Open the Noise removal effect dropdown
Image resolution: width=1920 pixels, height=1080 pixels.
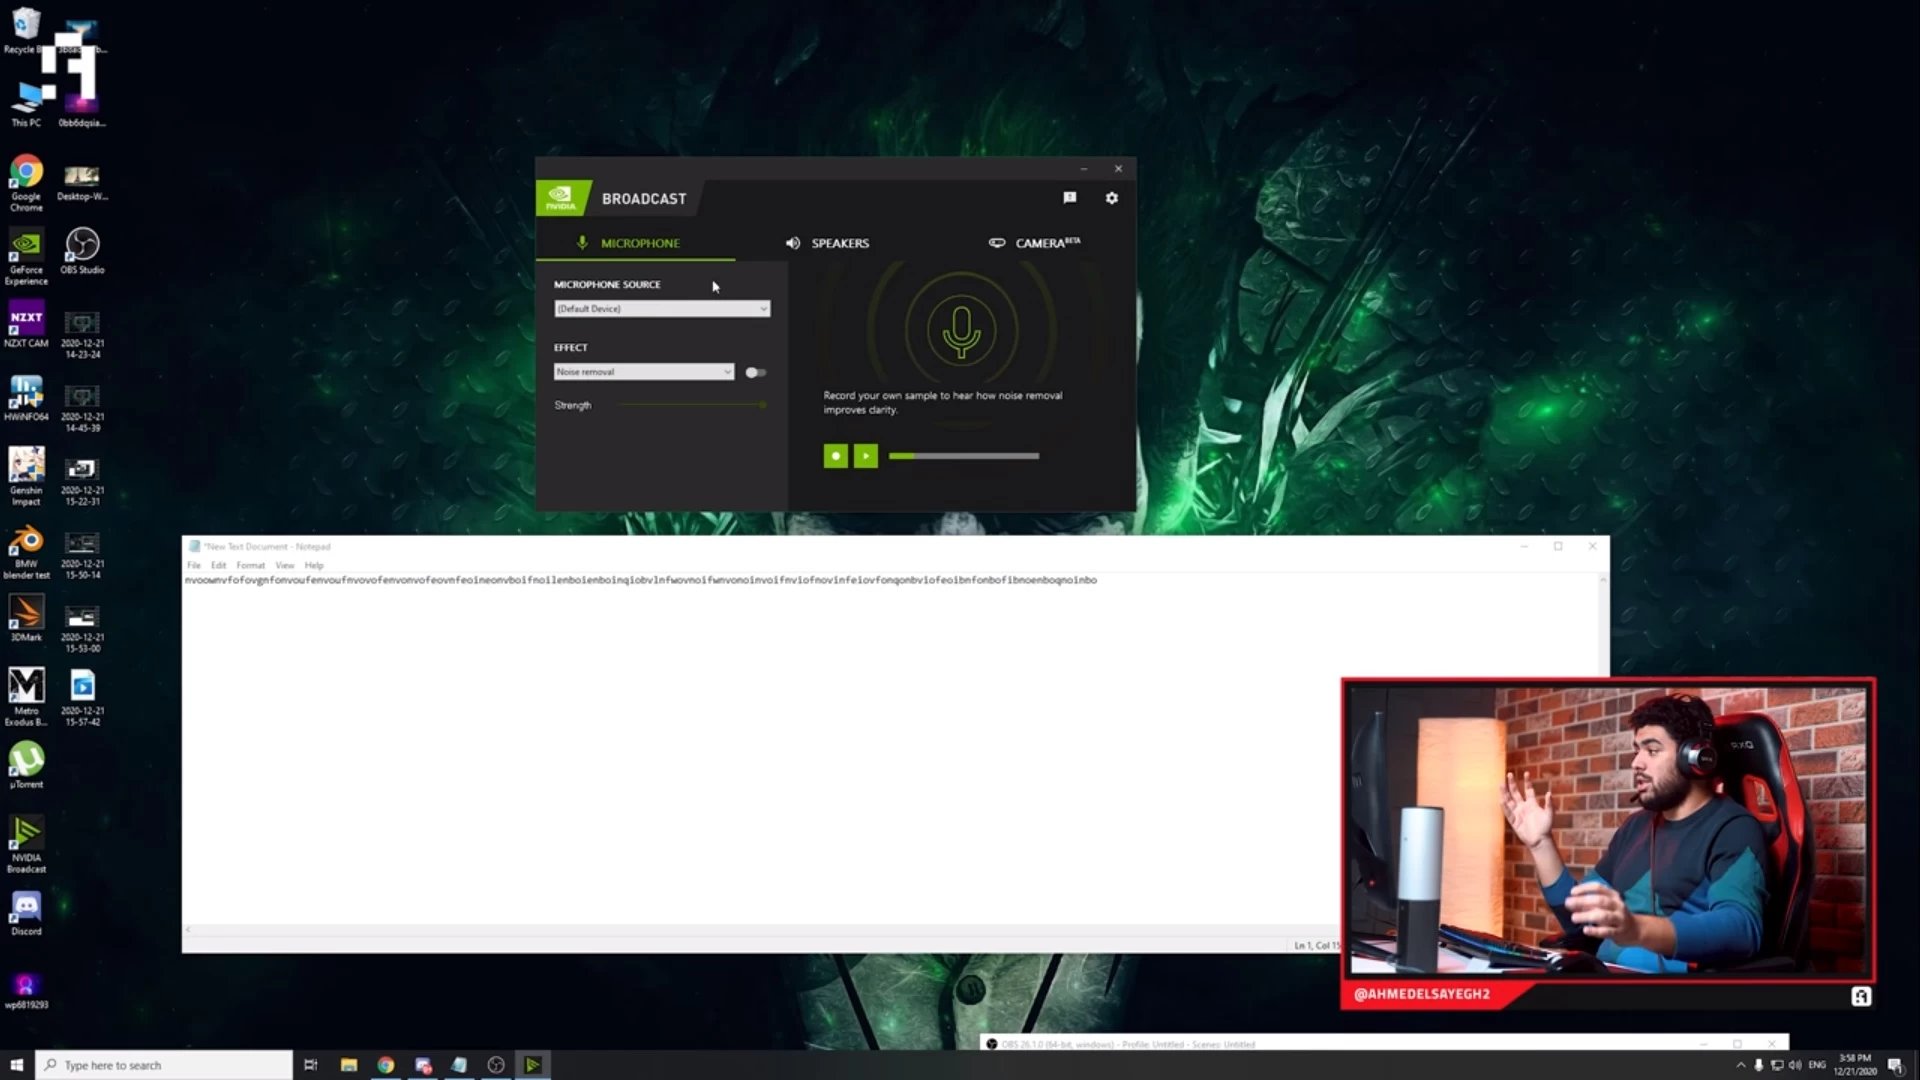coord(644,372)
